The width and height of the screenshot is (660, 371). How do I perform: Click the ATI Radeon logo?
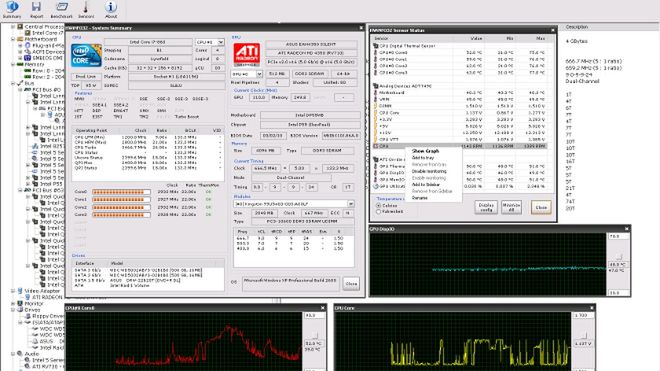coord(247,54)
